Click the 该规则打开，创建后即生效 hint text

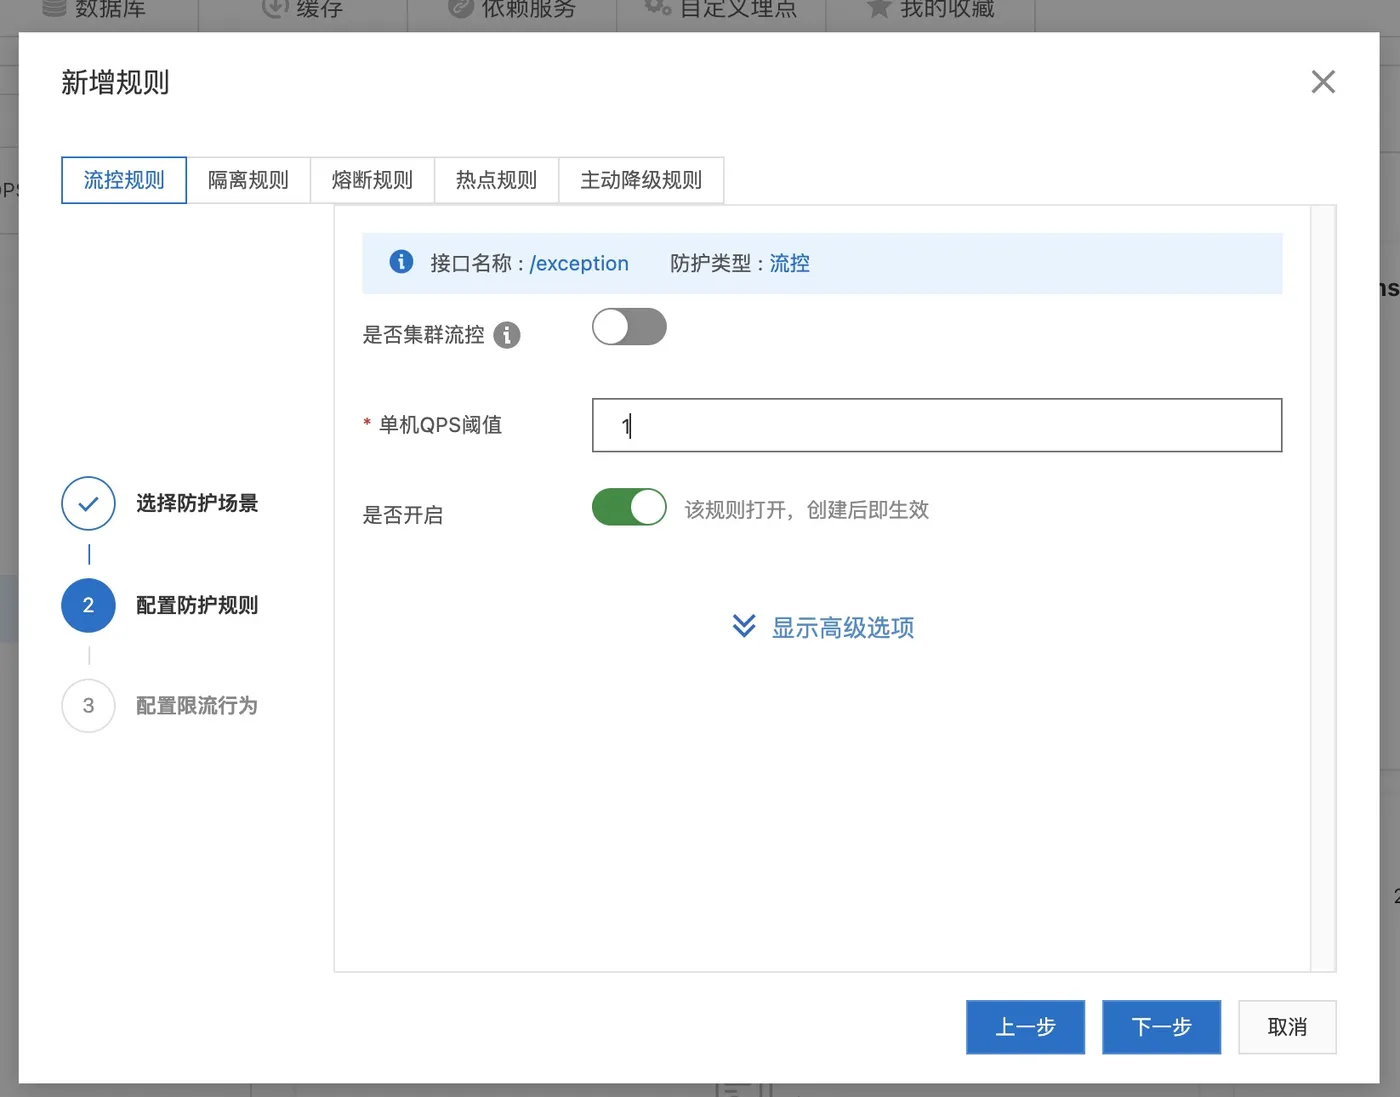click(807, 510)
